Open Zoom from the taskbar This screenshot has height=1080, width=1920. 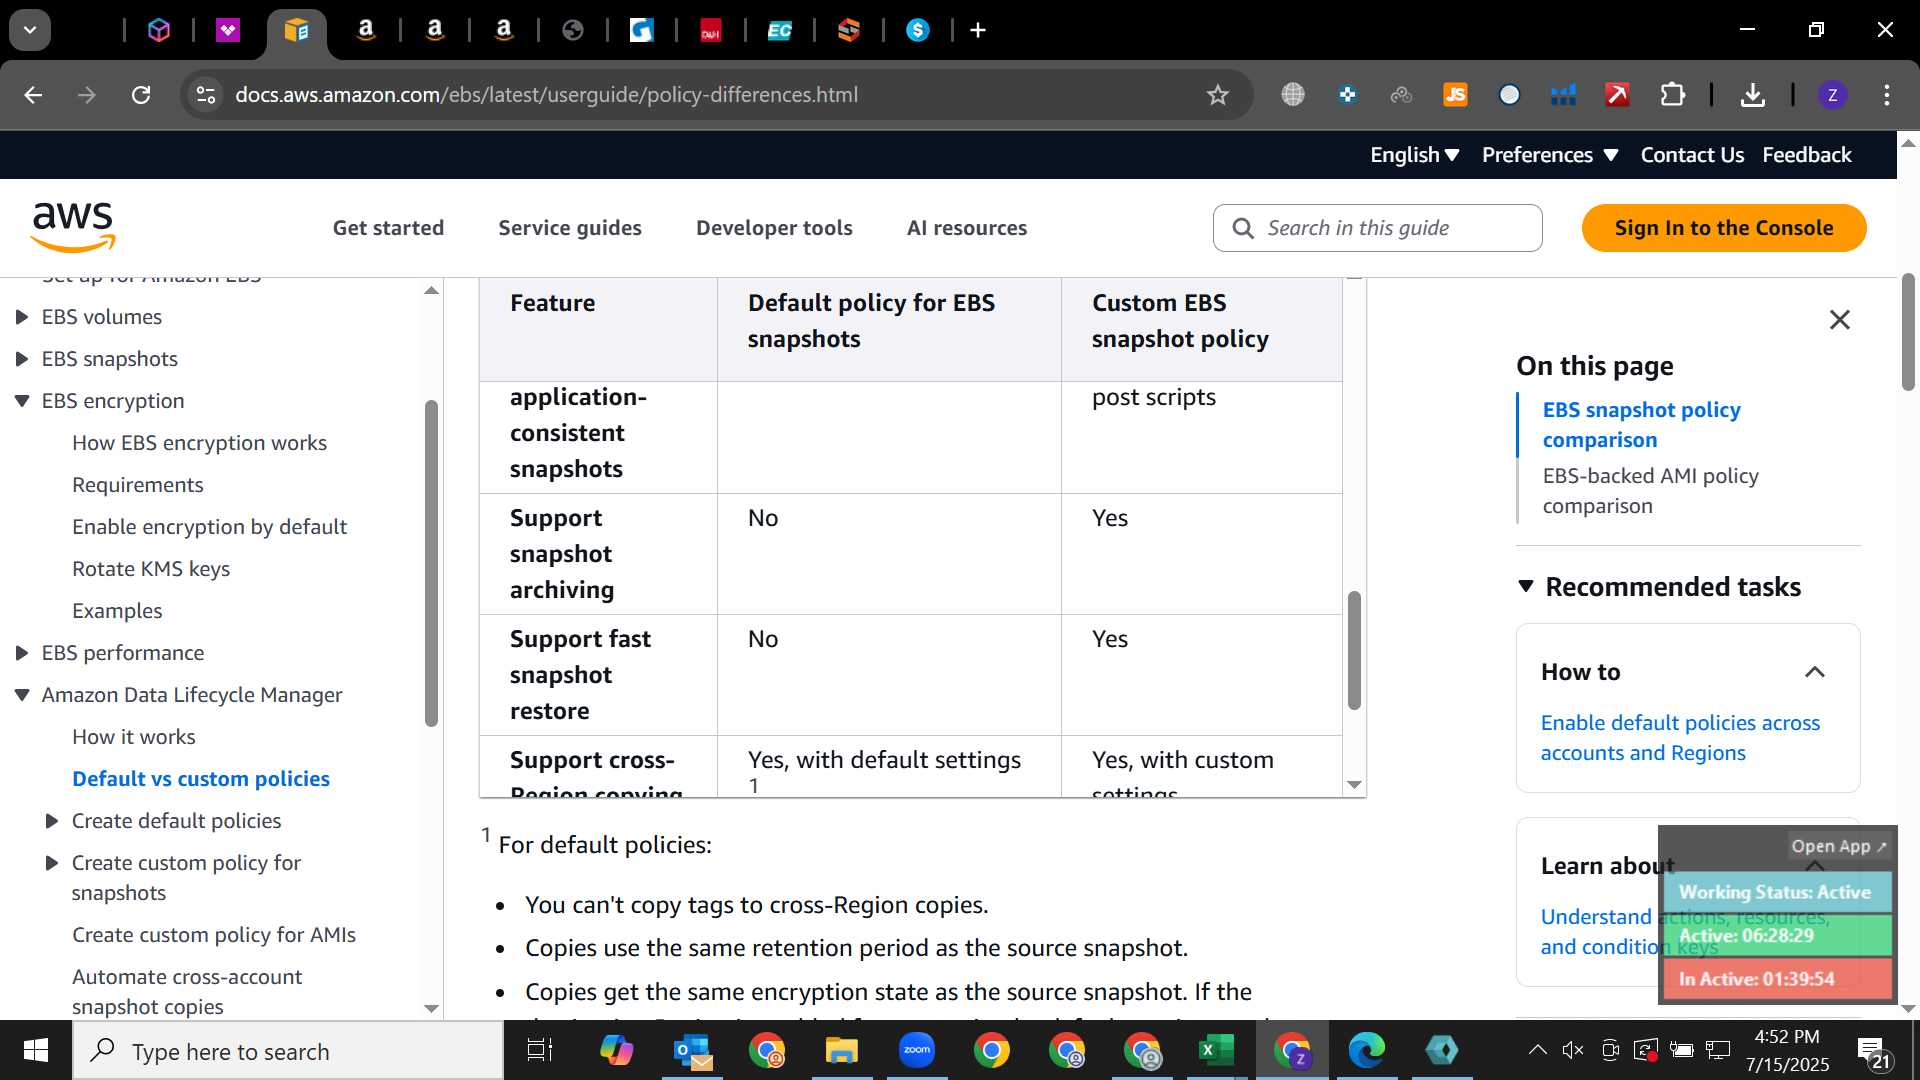(x=916, y=1050)
